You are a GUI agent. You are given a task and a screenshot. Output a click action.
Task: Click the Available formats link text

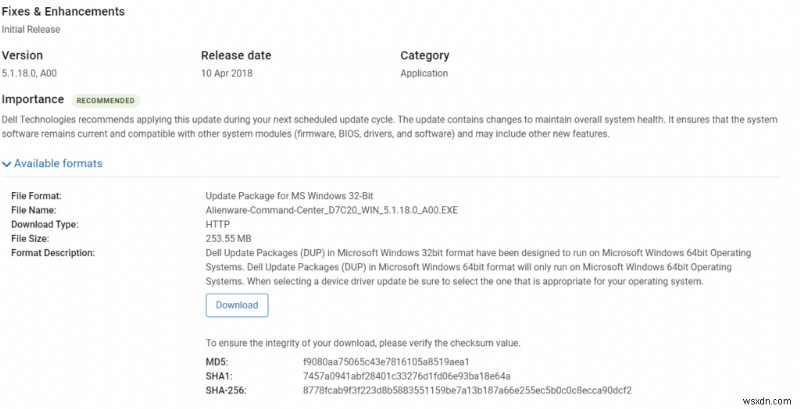point(58,164)
